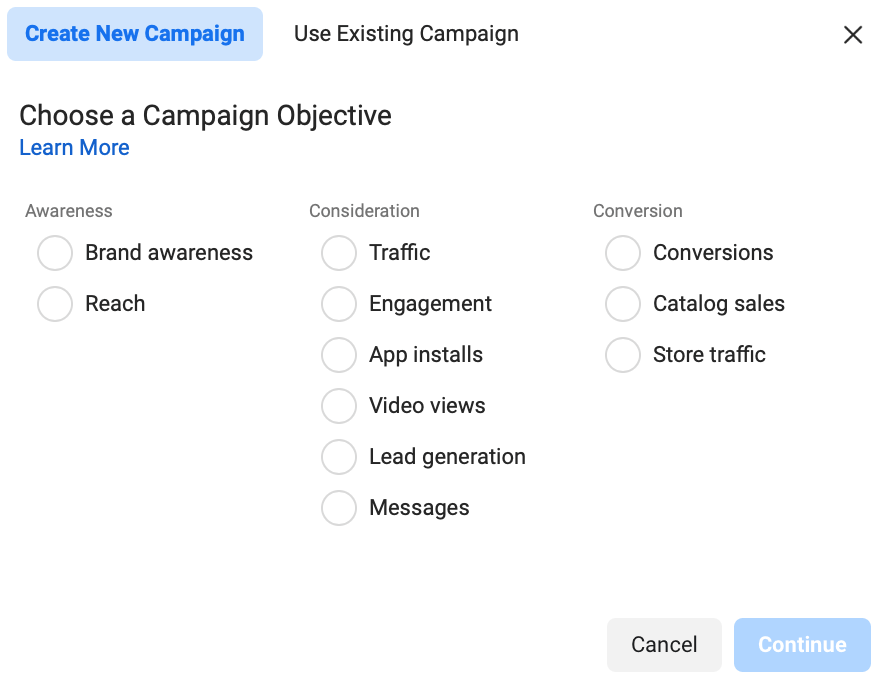Choose Catalog sales radio button
This screenshot has width=888, height=686.
pyautogui.click(x=623, y=304)
